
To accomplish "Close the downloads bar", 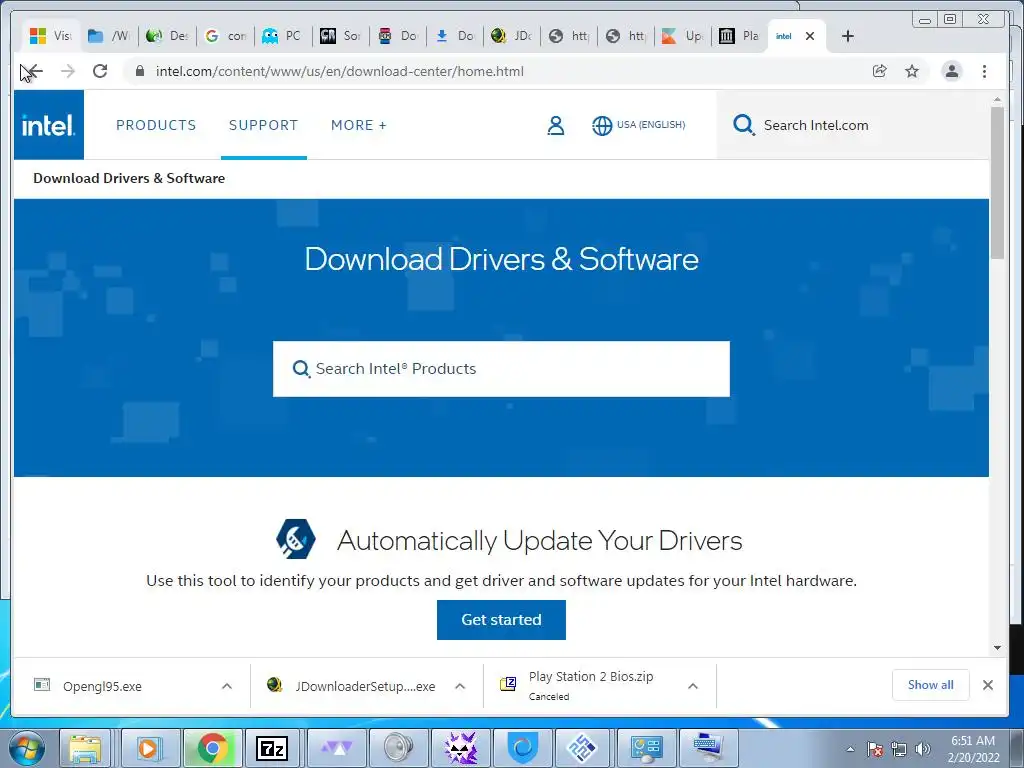I will point(987,685).
